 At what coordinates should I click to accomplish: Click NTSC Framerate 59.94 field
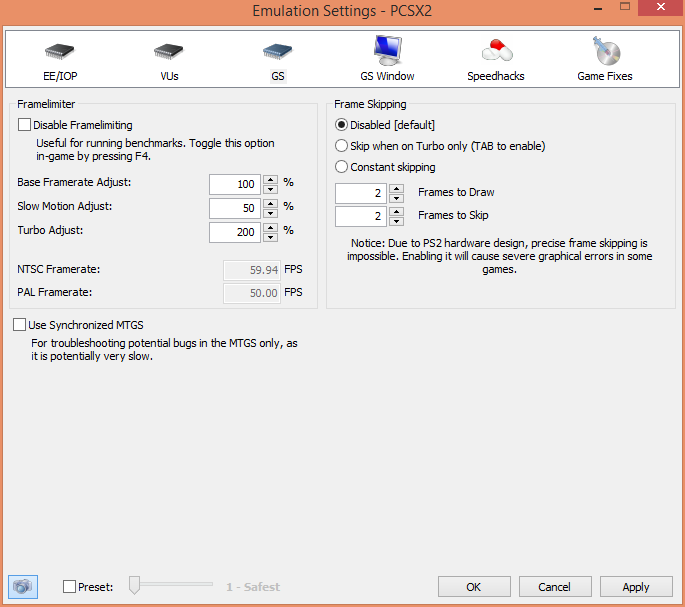pyautogui.click(x=252, y=270)
